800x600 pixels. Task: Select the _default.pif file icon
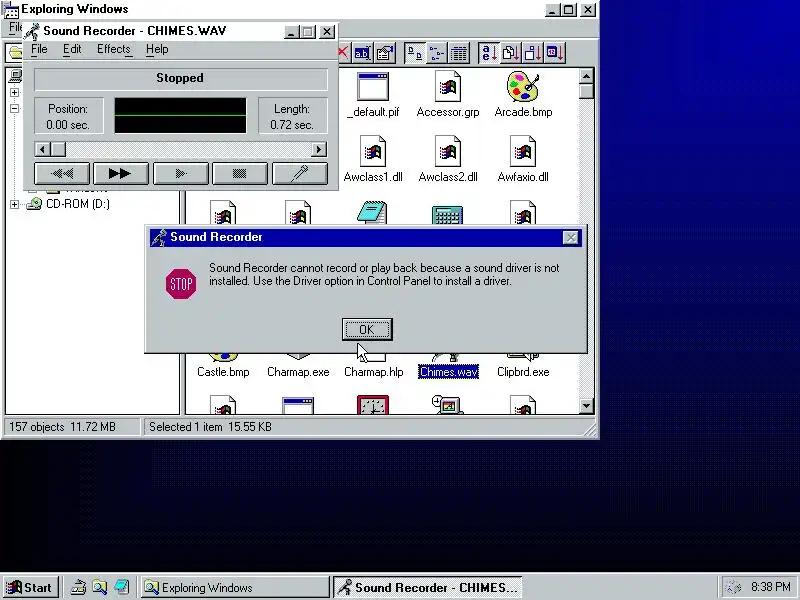coord(373,86)
